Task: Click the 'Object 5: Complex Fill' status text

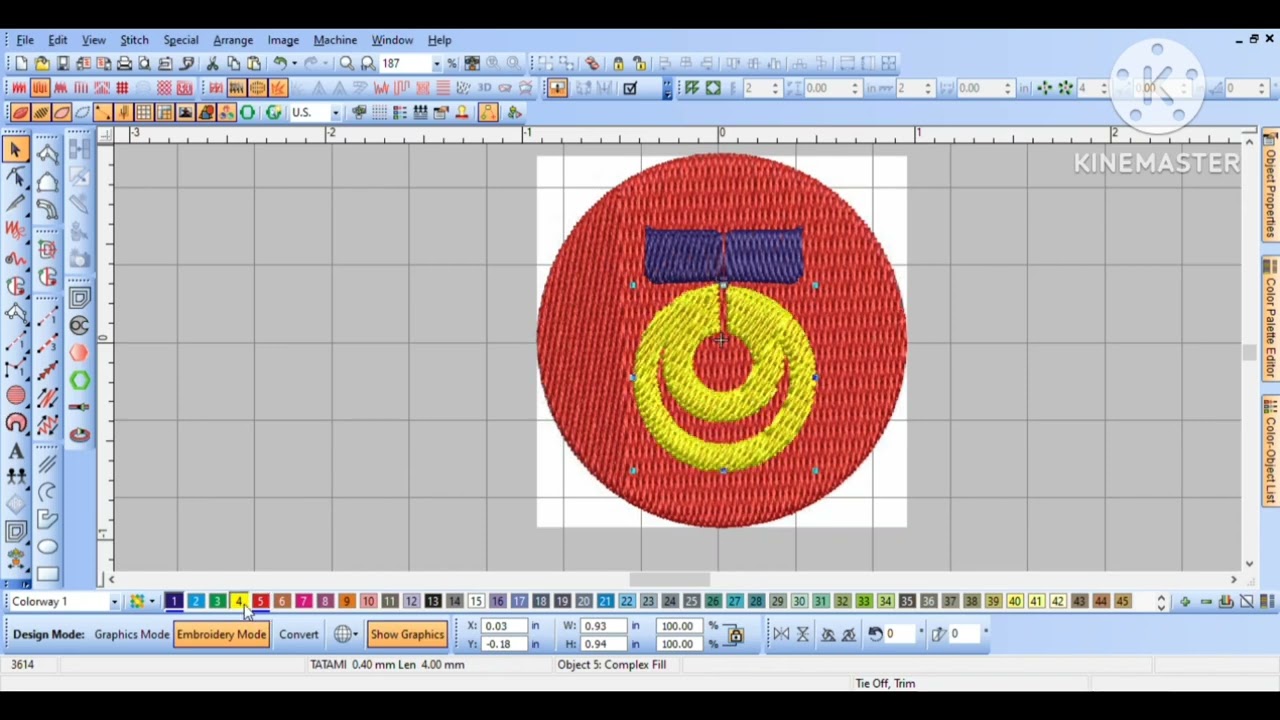Action: 611,665
